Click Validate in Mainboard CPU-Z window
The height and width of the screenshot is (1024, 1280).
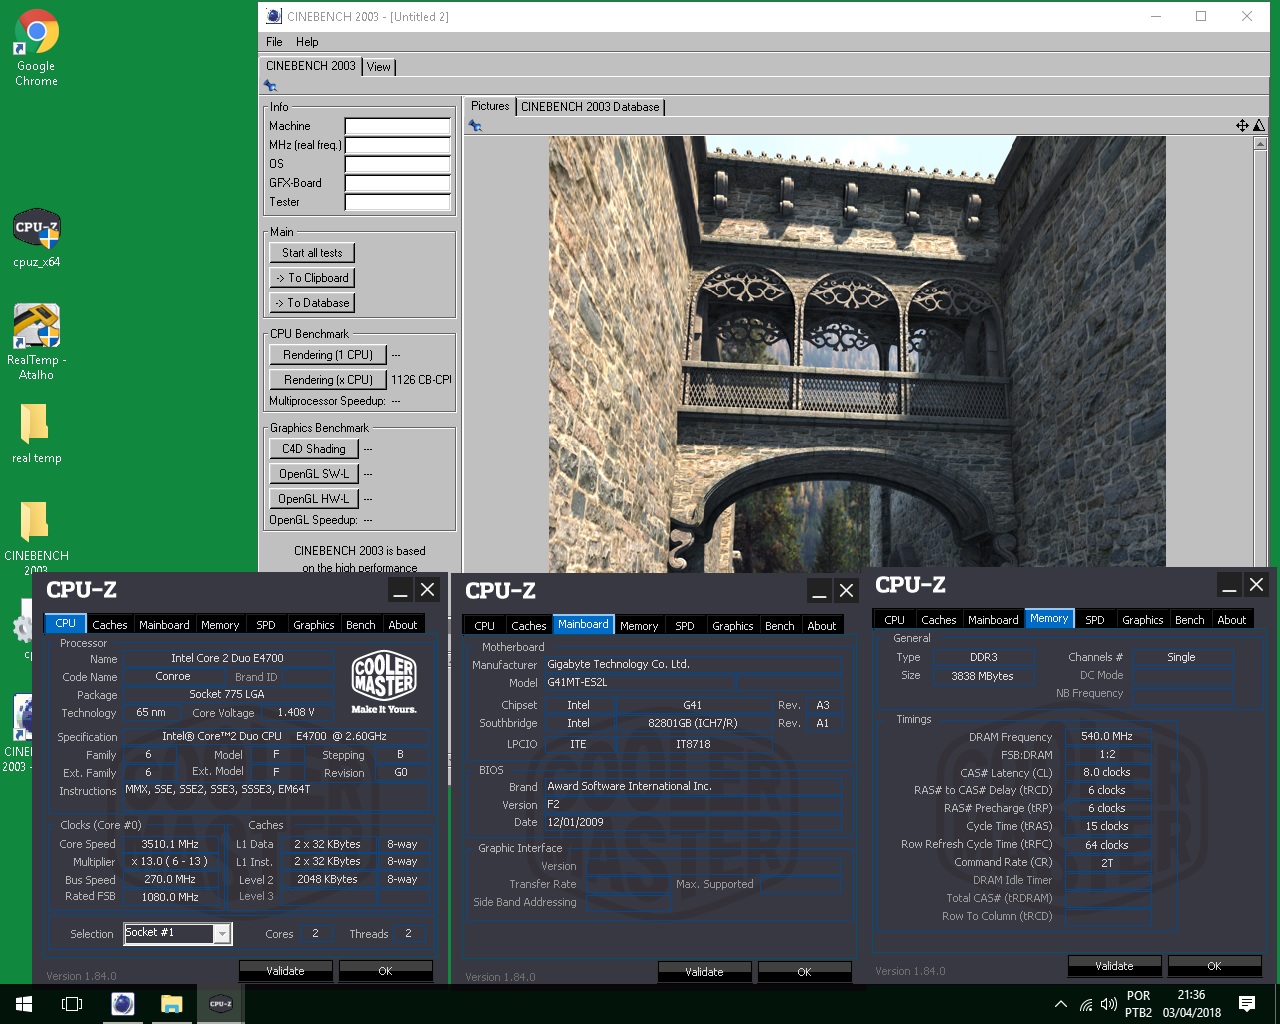coord(704,972)
